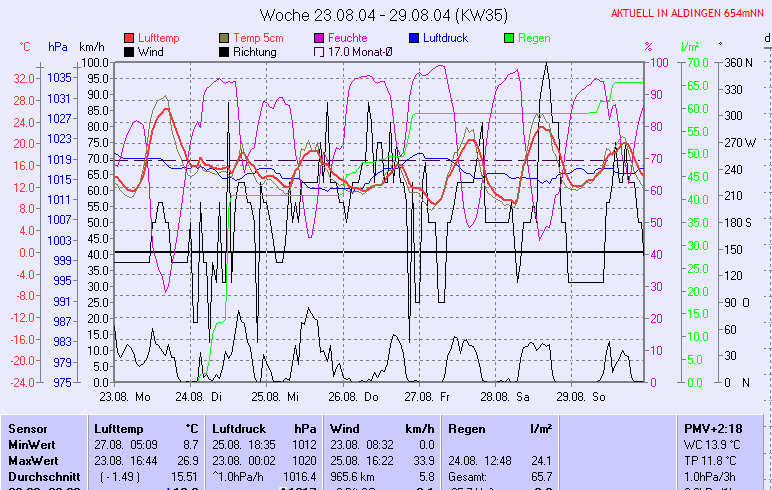Screen dimensions: 772x490
Task: Click the Regen column header in table
Action: [466, 428]
